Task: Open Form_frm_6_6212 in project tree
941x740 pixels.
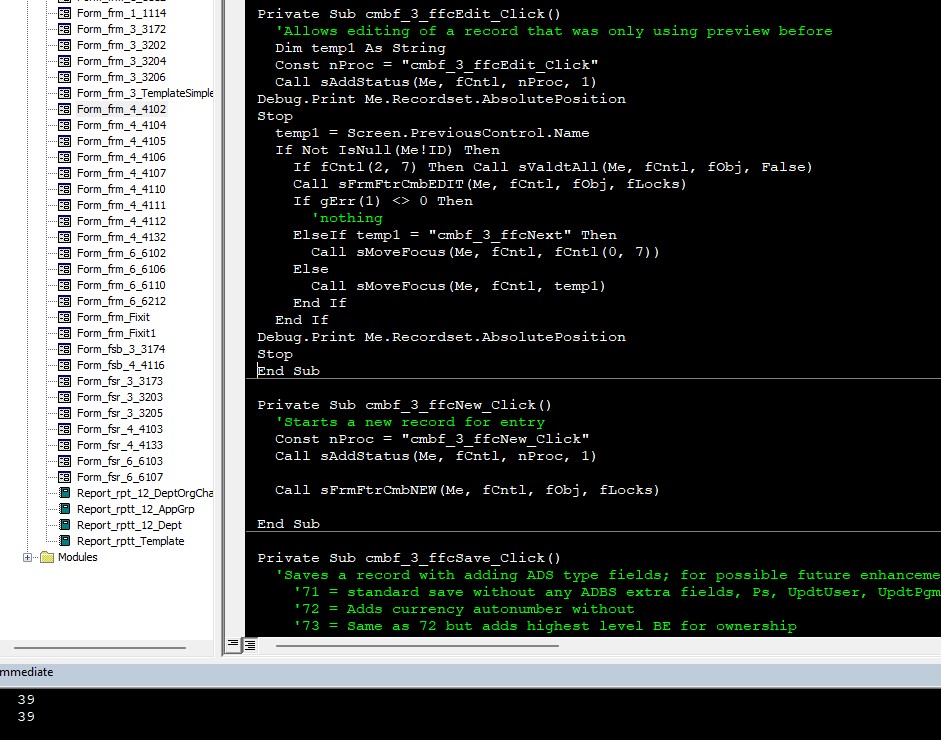Action: [x=121, y=301]
